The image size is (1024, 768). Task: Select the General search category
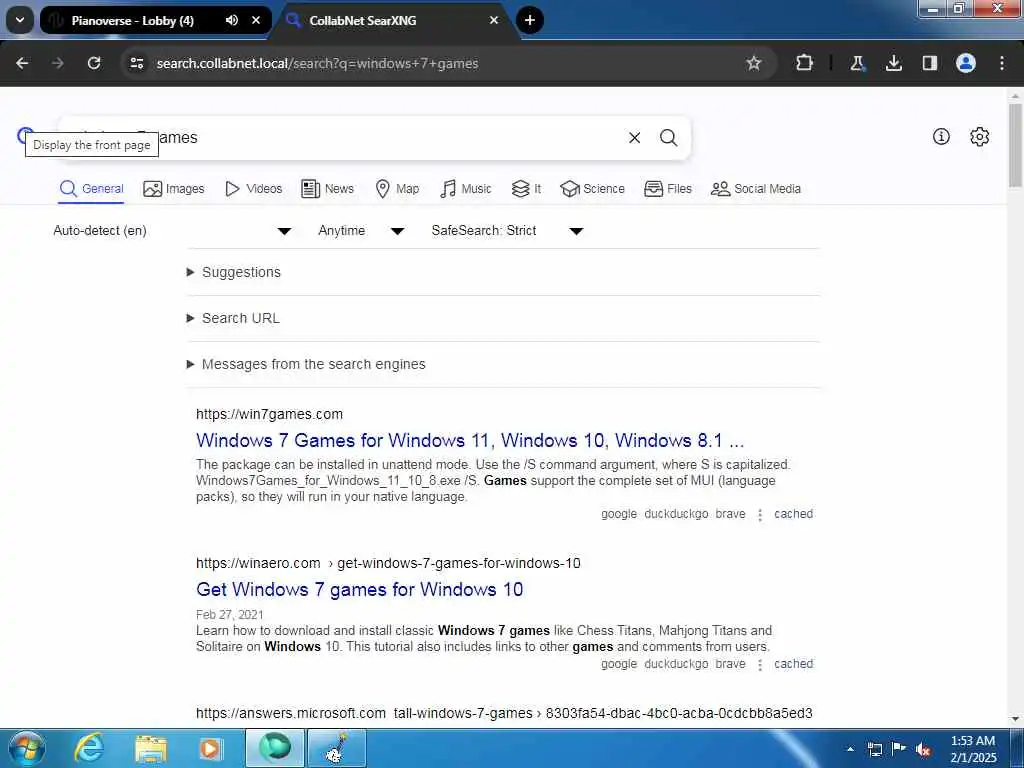(x=91, y=189)
